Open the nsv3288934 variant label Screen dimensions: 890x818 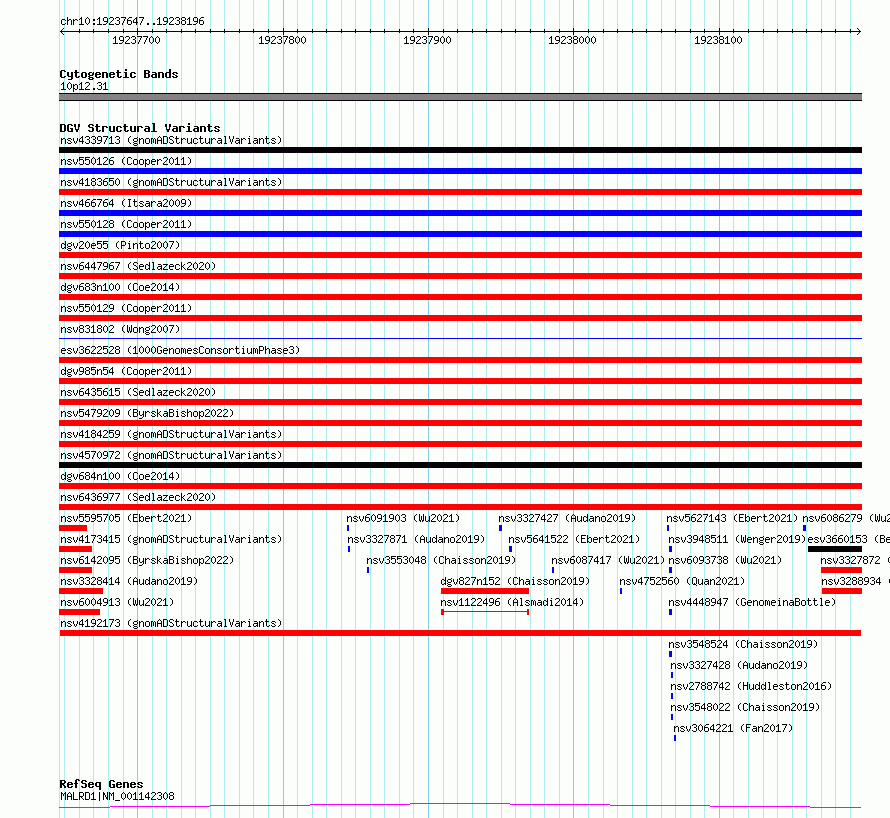(x=855, y=581)
